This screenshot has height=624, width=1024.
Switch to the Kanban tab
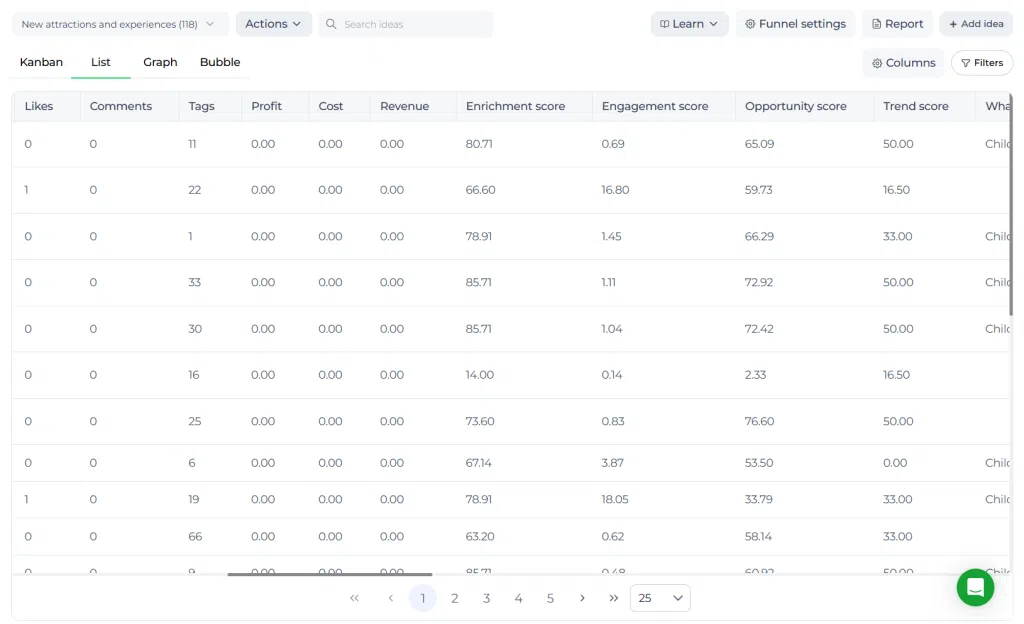[x=41, y=62]
